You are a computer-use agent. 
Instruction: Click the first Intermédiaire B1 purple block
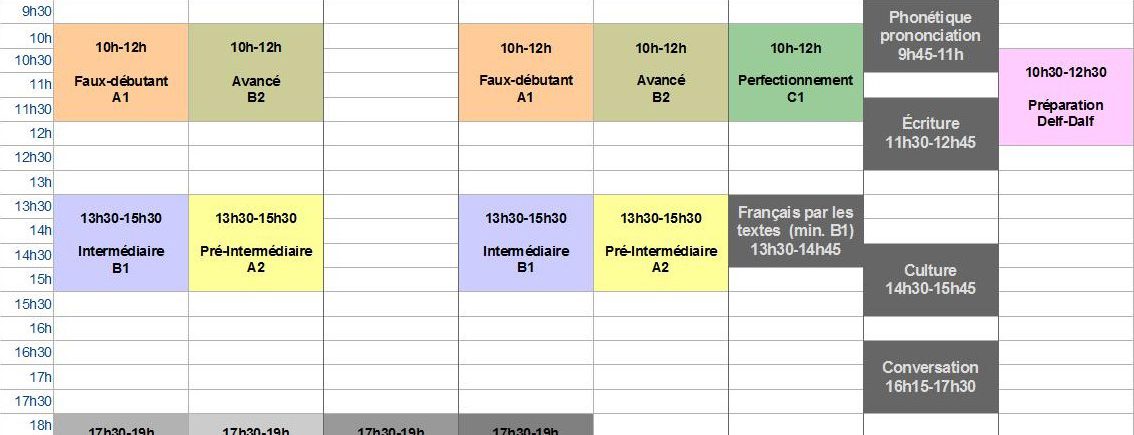[x=121, y=243]
